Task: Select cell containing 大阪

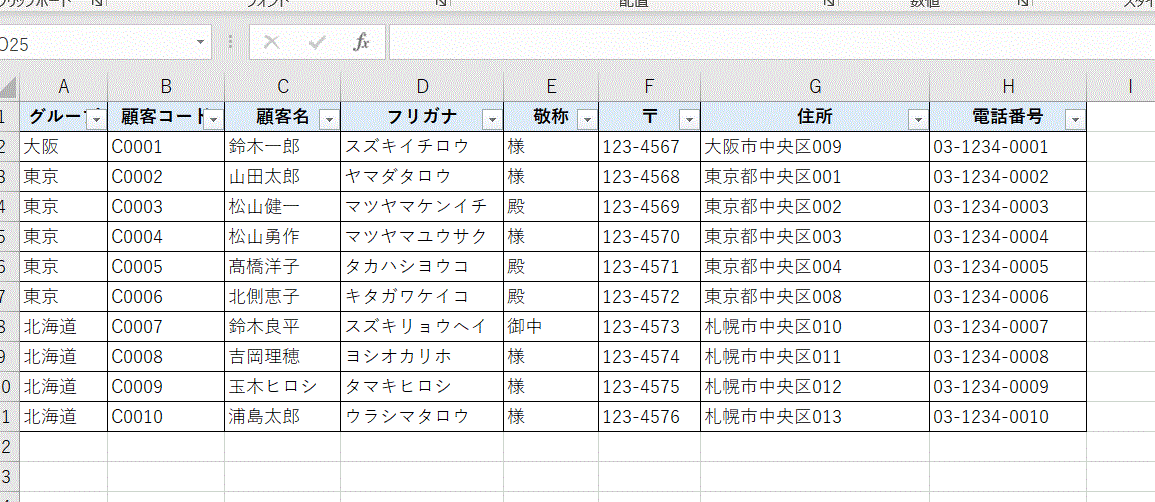Action: 63,146
